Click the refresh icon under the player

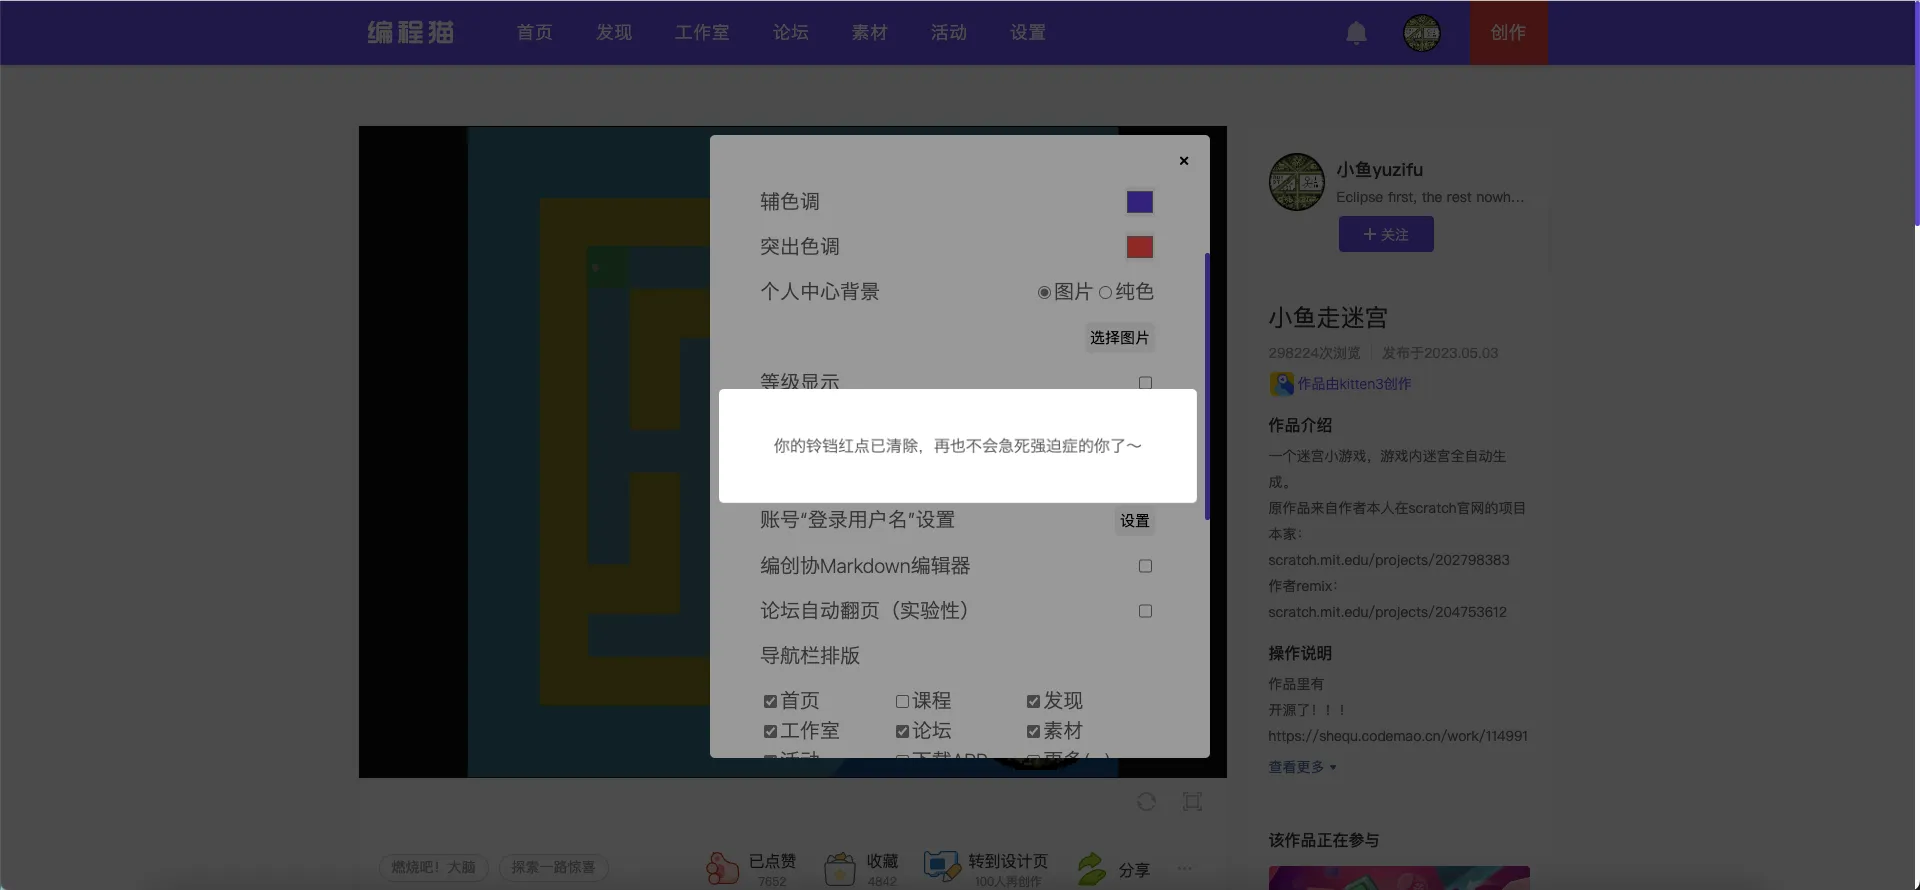[1147, 802]
